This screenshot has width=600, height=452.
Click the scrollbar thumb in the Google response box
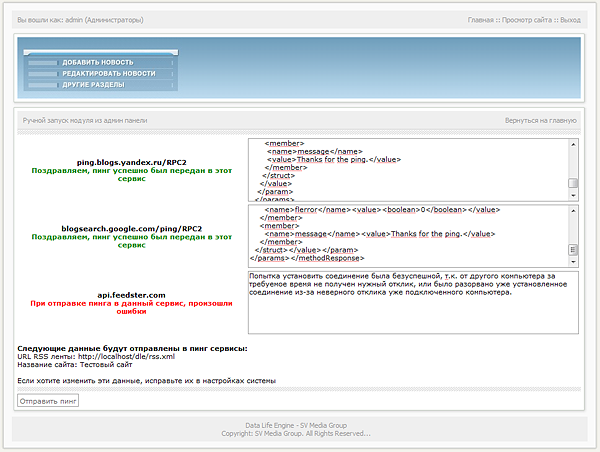pos(573,250)
